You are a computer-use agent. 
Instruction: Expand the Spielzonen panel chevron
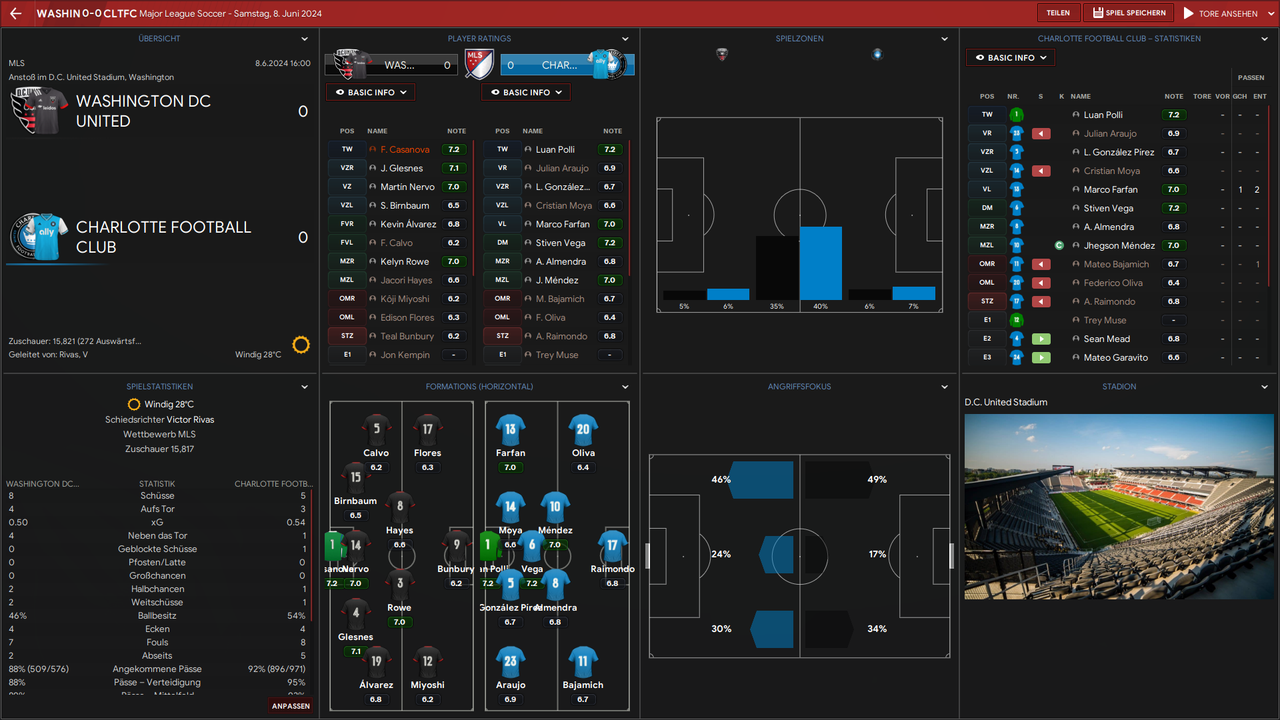coord(945,39)
